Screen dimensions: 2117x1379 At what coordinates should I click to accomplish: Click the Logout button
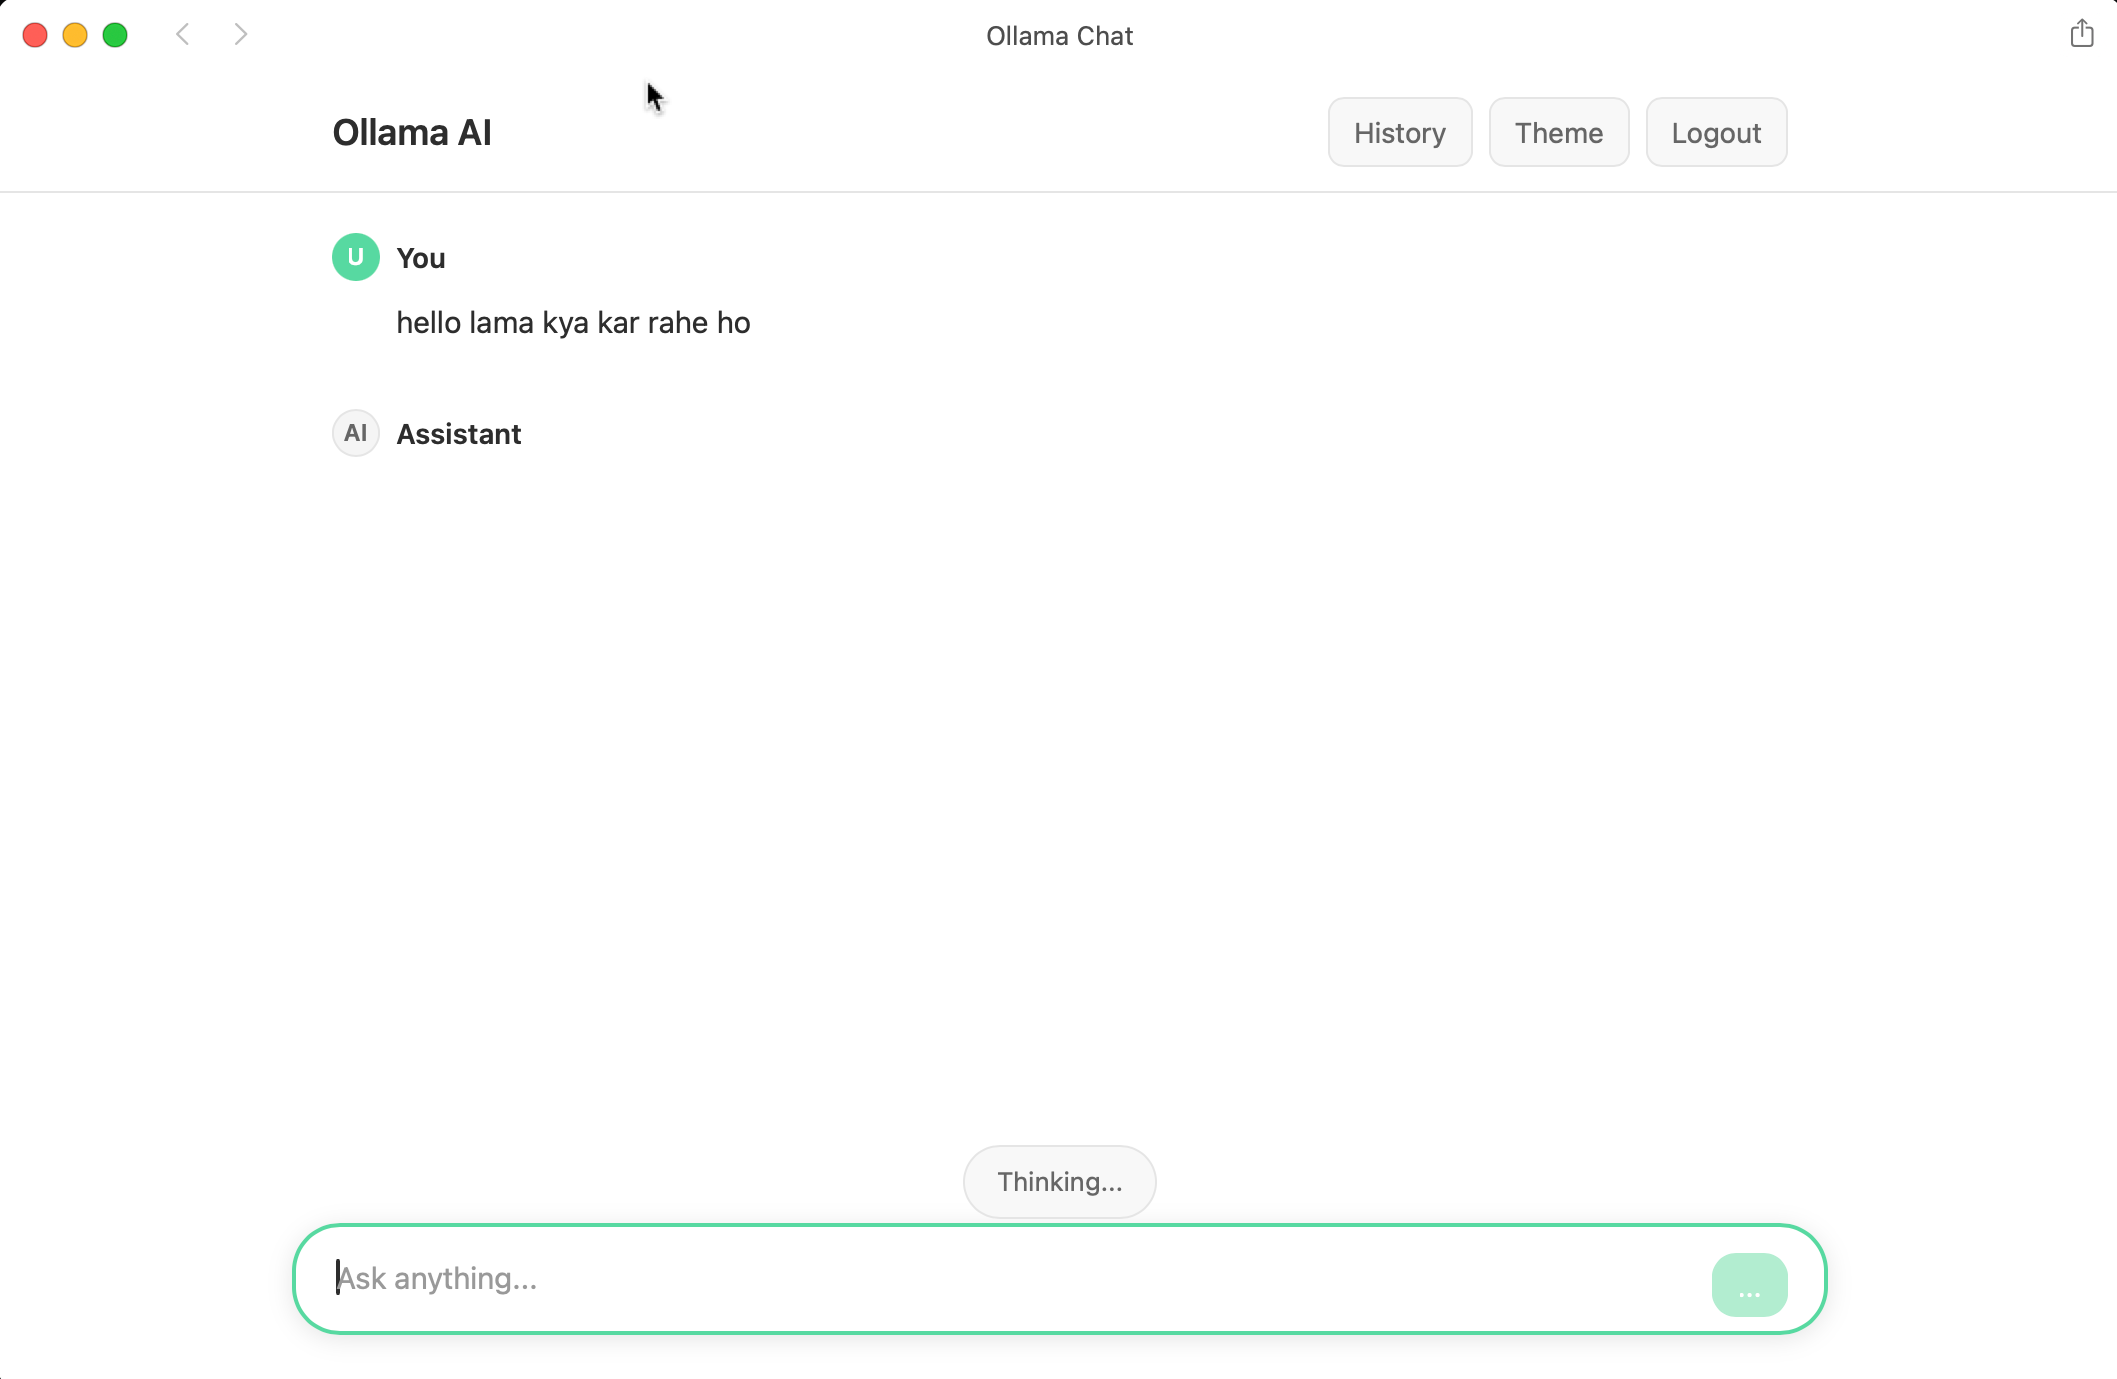click(x=1715, y=133)
